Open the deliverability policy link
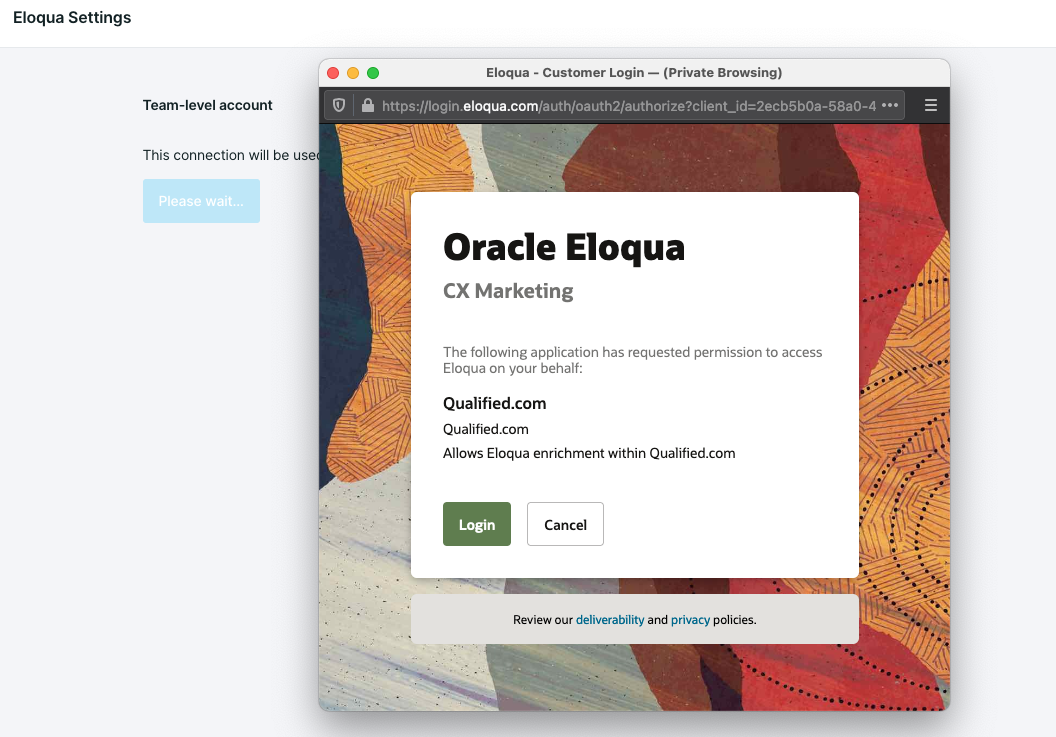The image size is (1056, 737). coord(610,620)
